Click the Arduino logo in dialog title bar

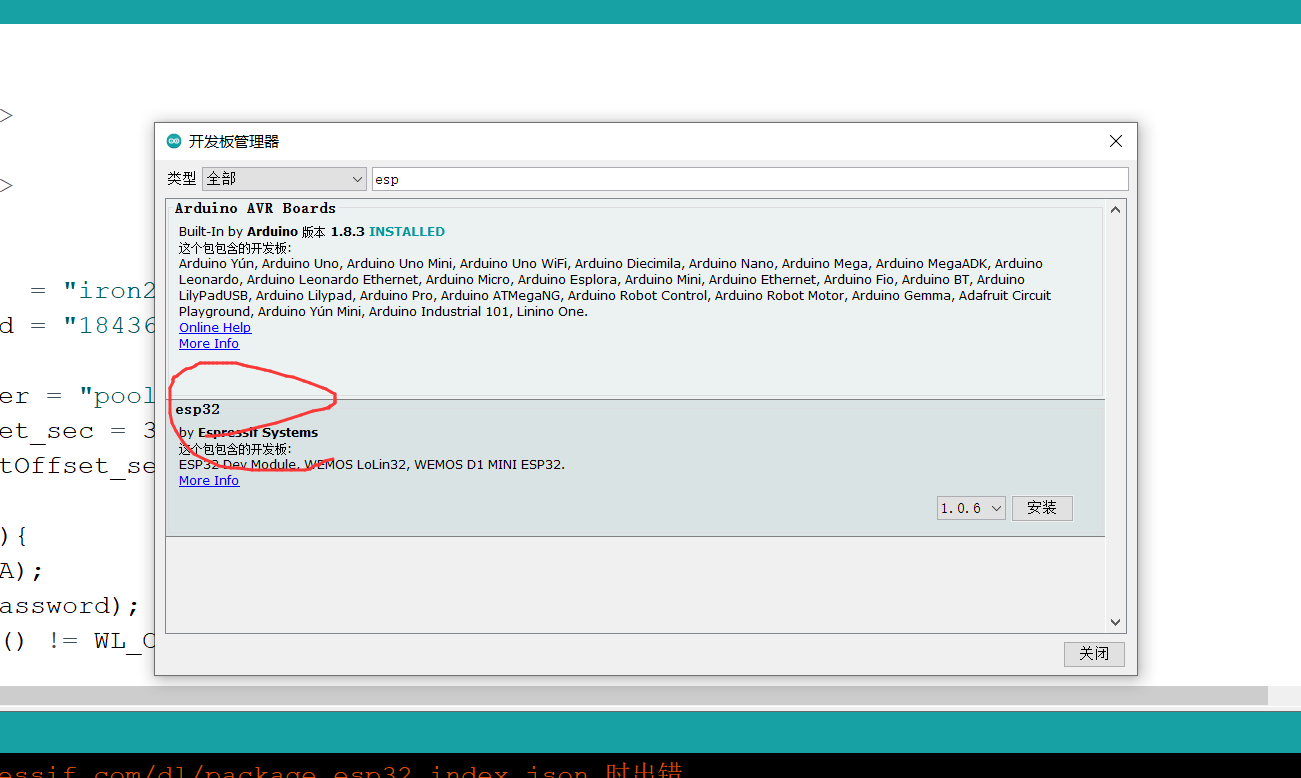coord(174,141)
